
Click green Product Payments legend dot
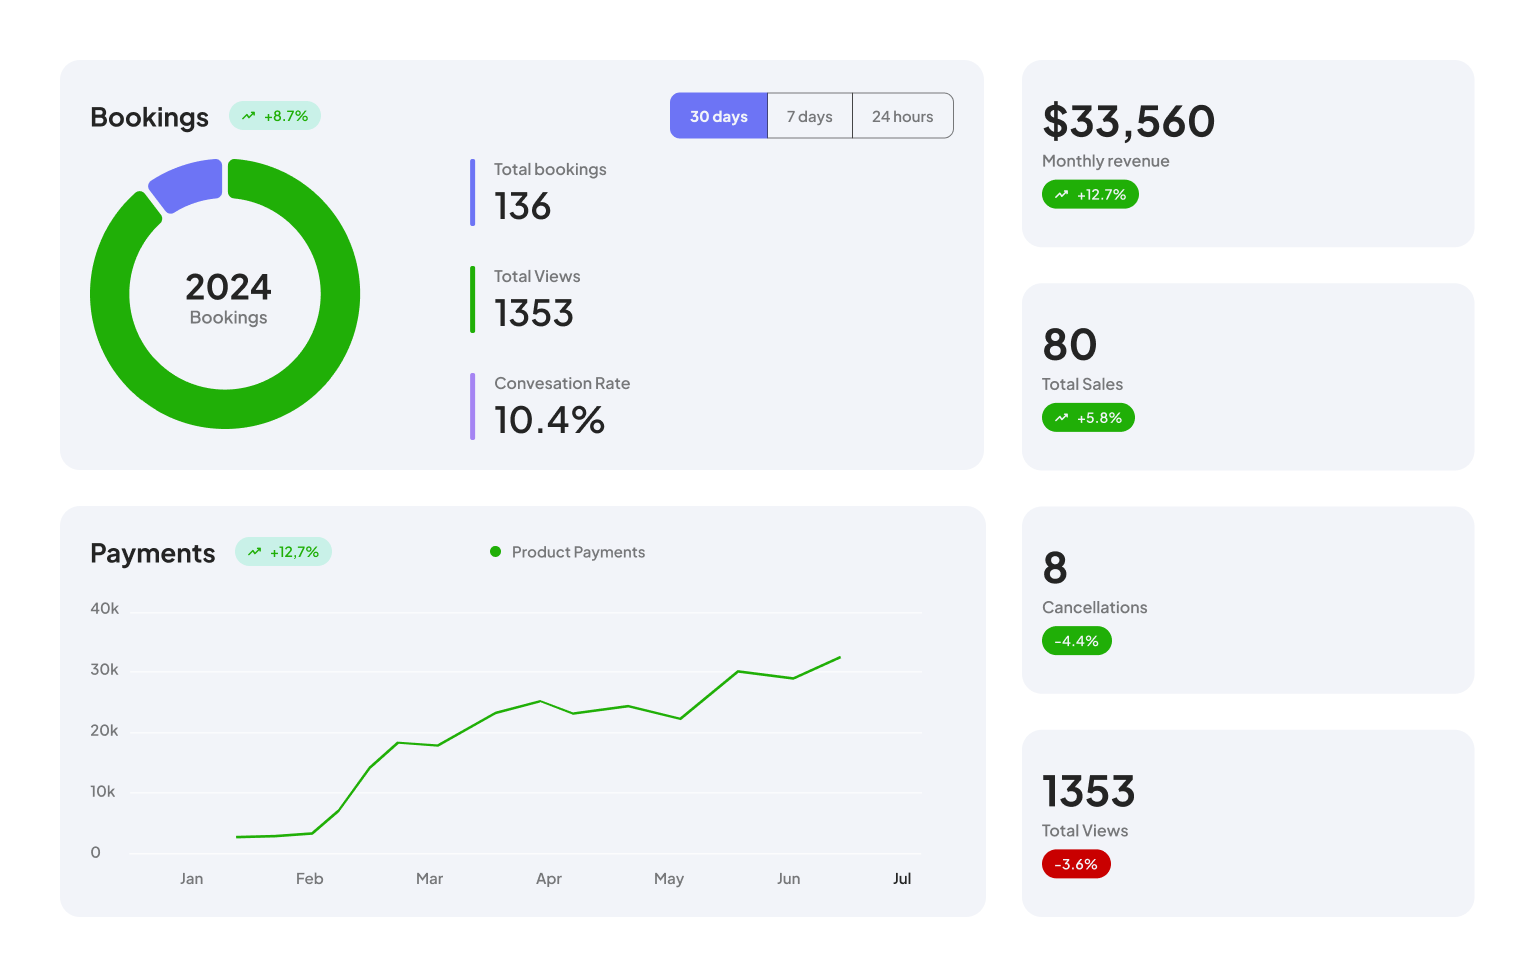(x=495, y=552)
